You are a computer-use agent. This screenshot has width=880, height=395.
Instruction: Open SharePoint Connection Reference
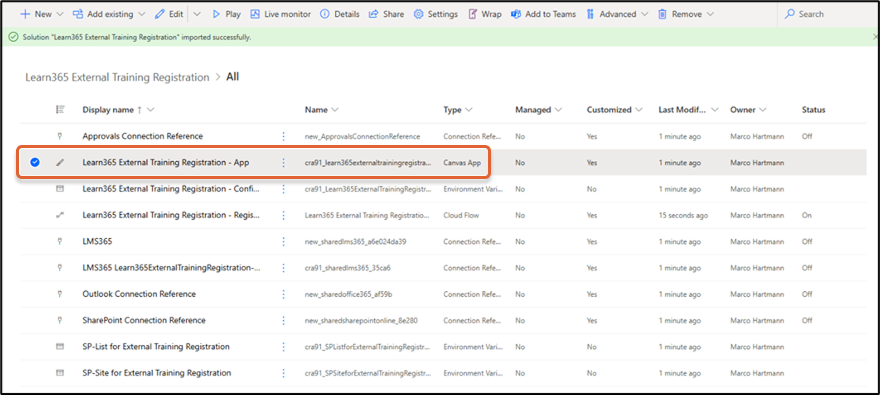click(x=144, y=320)
